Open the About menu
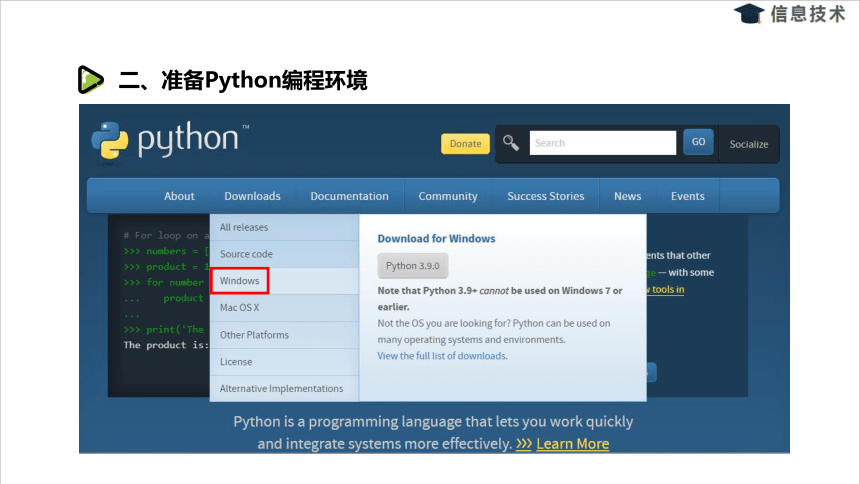 (x=179, y=196)
